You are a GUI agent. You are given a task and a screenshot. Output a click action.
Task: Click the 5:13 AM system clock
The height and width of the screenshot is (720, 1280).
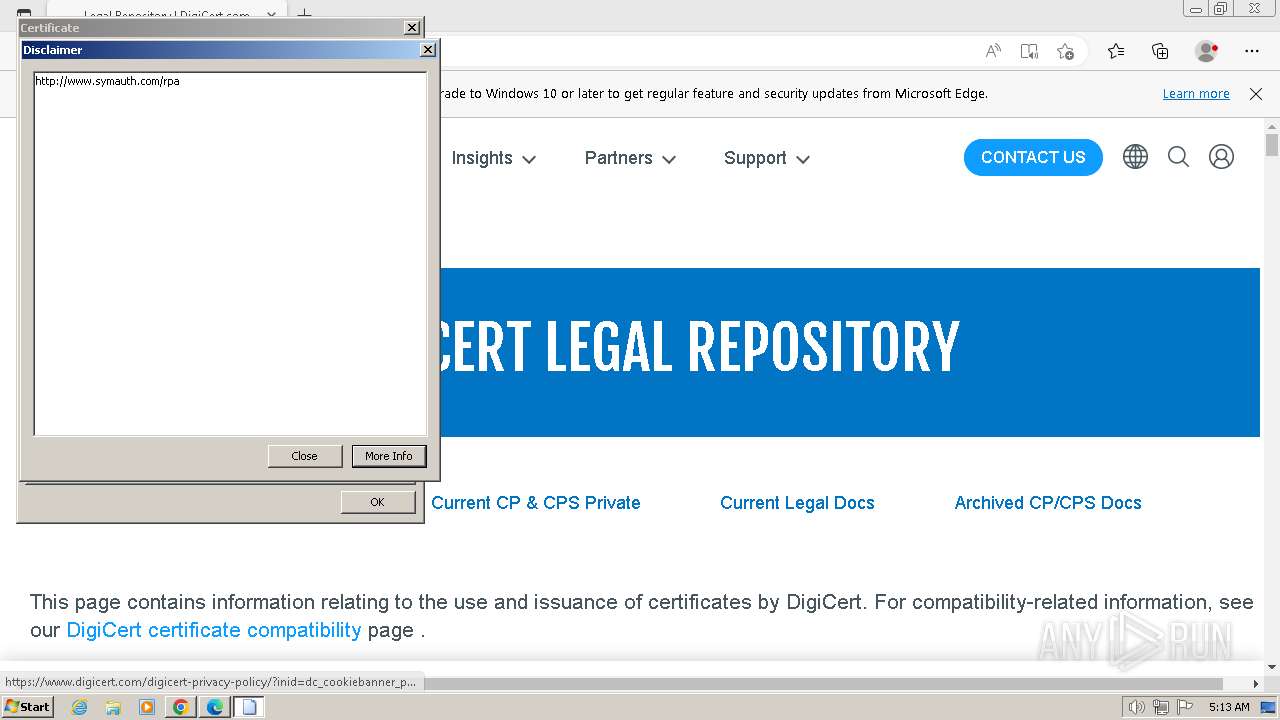click(1229, 707)
